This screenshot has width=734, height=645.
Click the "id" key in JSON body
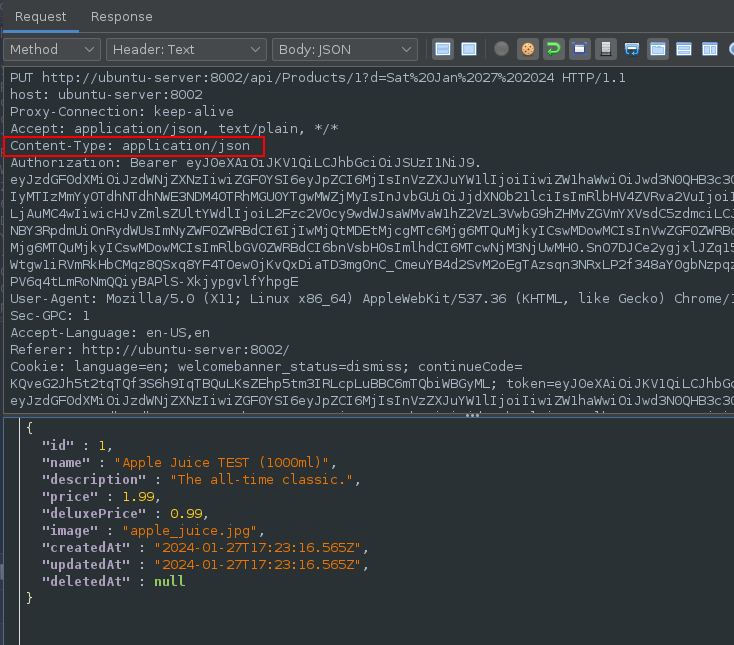(58, 445)
